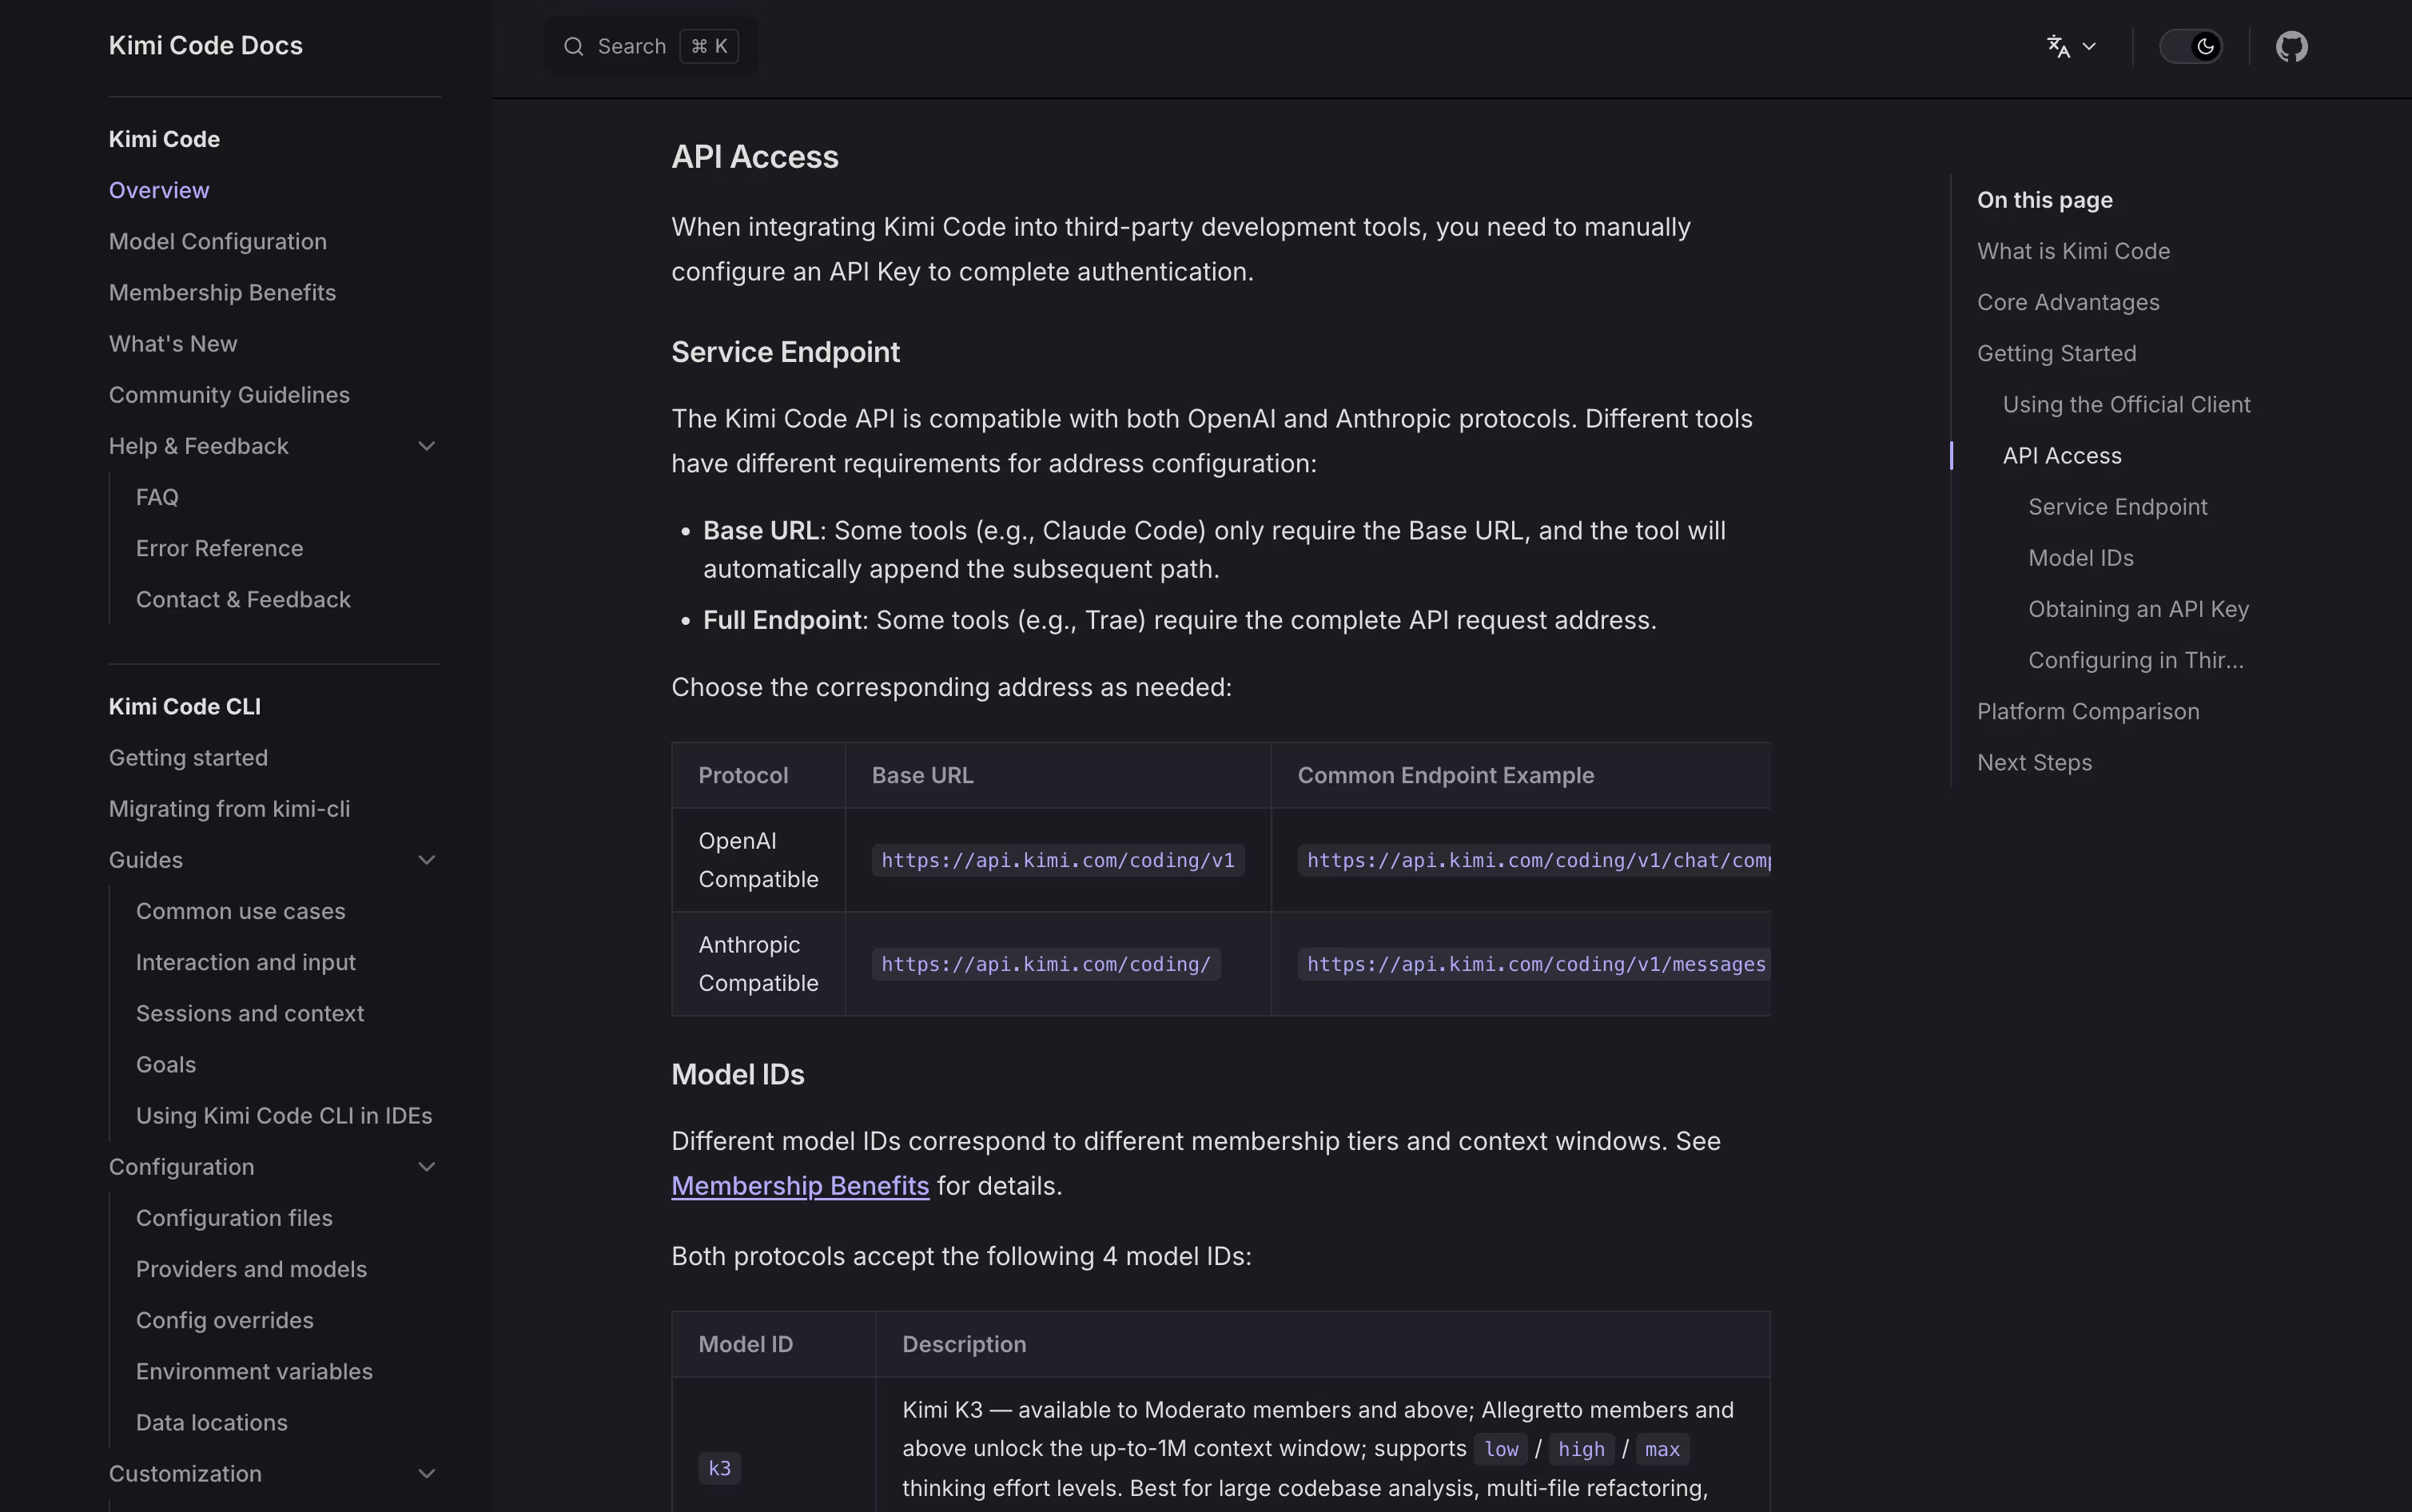
Task: Jump to Configuring in Thir... section
Action: point(2135,660)
